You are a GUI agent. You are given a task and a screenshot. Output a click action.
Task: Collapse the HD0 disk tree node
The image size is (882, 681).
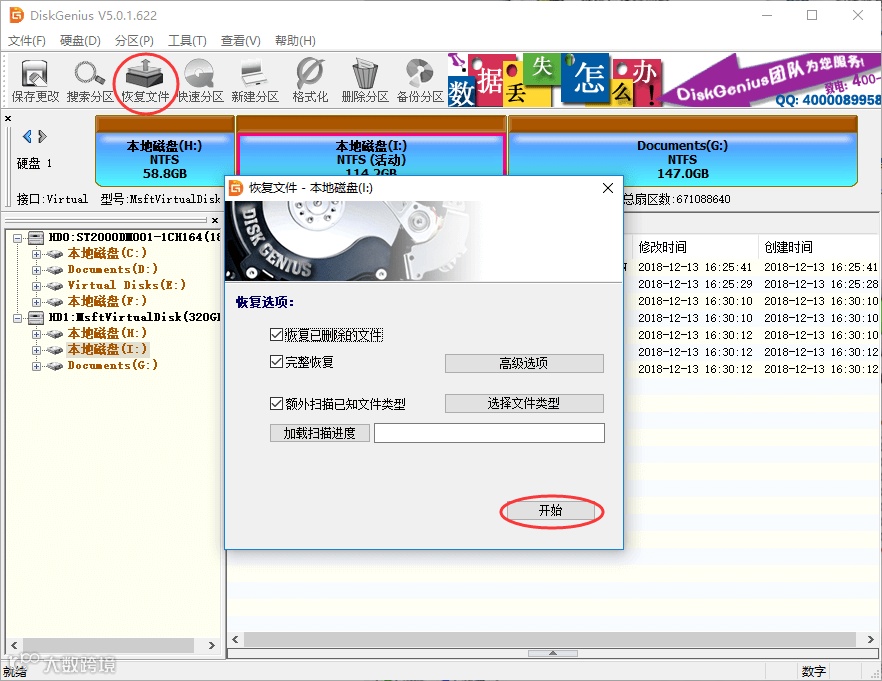coord(17,238)
